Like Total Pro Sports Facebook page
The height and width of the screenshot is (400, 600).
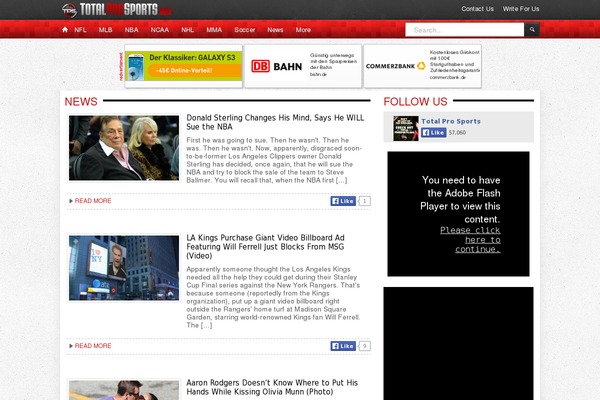click(434, 132)
